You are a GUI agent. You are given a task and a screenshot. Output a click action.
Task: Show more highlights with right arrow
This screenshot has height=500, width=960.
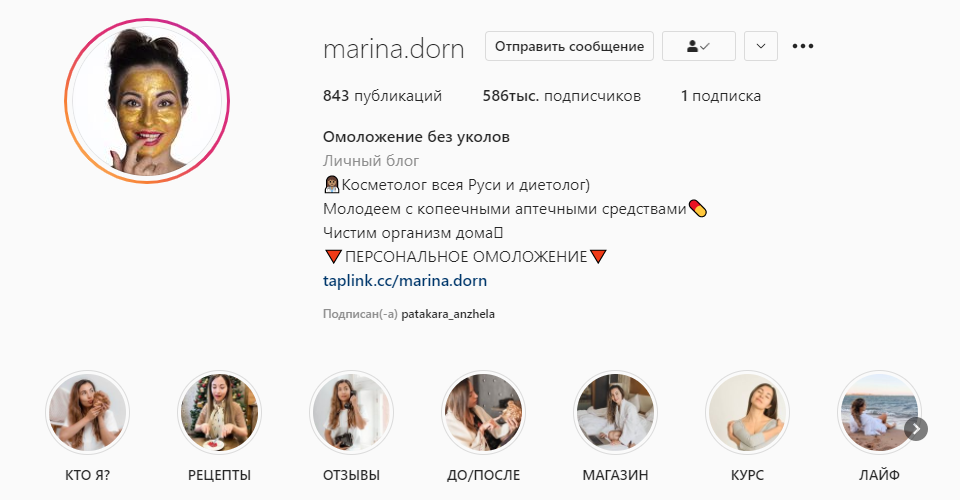pyautogui.click(x=916, y=429)
